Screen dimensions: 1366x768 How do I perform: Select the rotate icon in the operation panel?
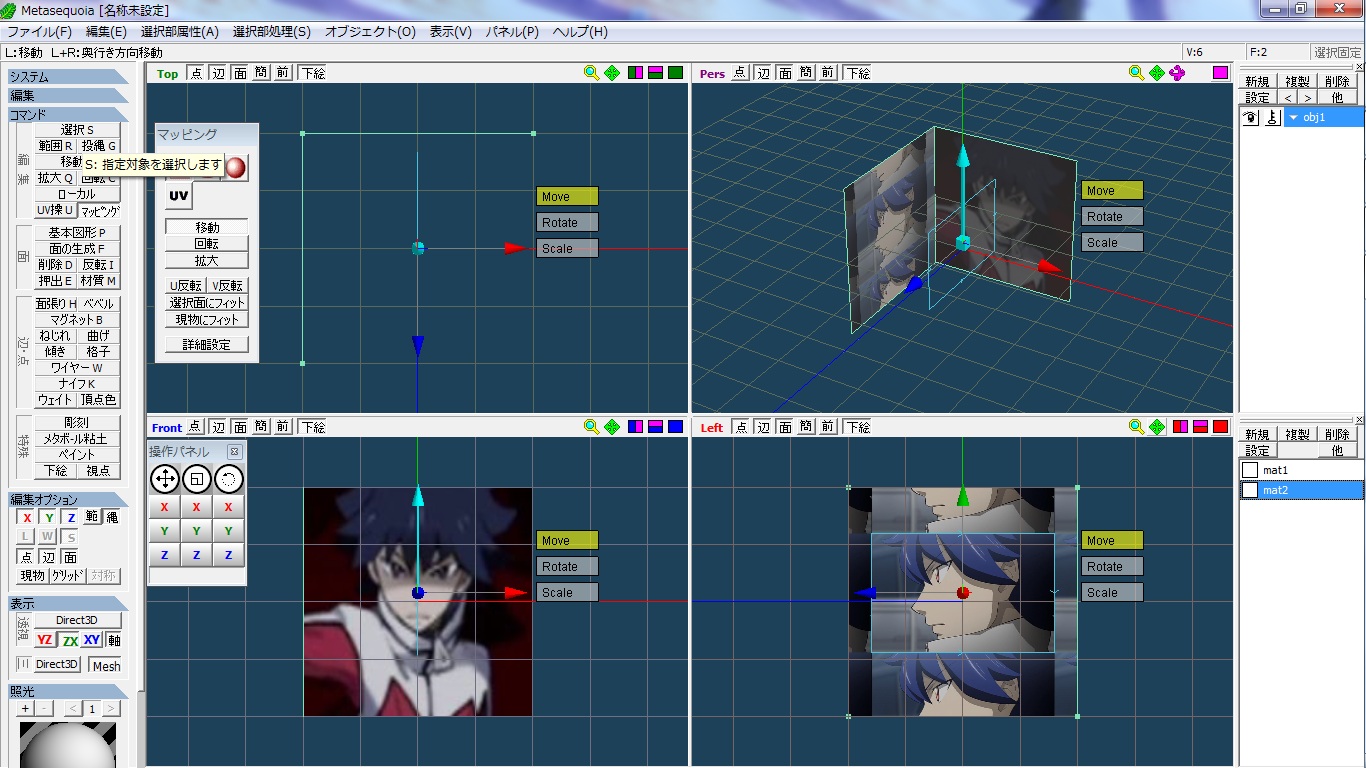229,479
